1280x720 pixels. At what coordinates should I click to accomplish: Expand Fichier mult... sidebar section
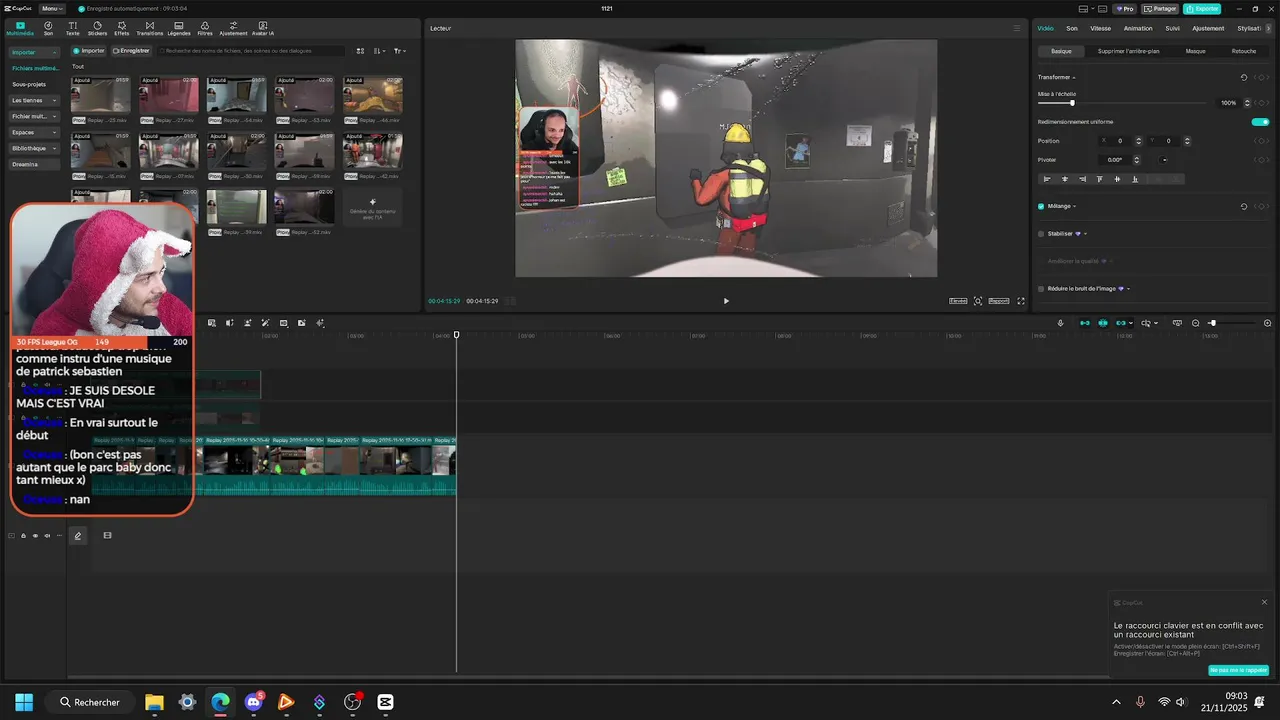pos(34,116)
